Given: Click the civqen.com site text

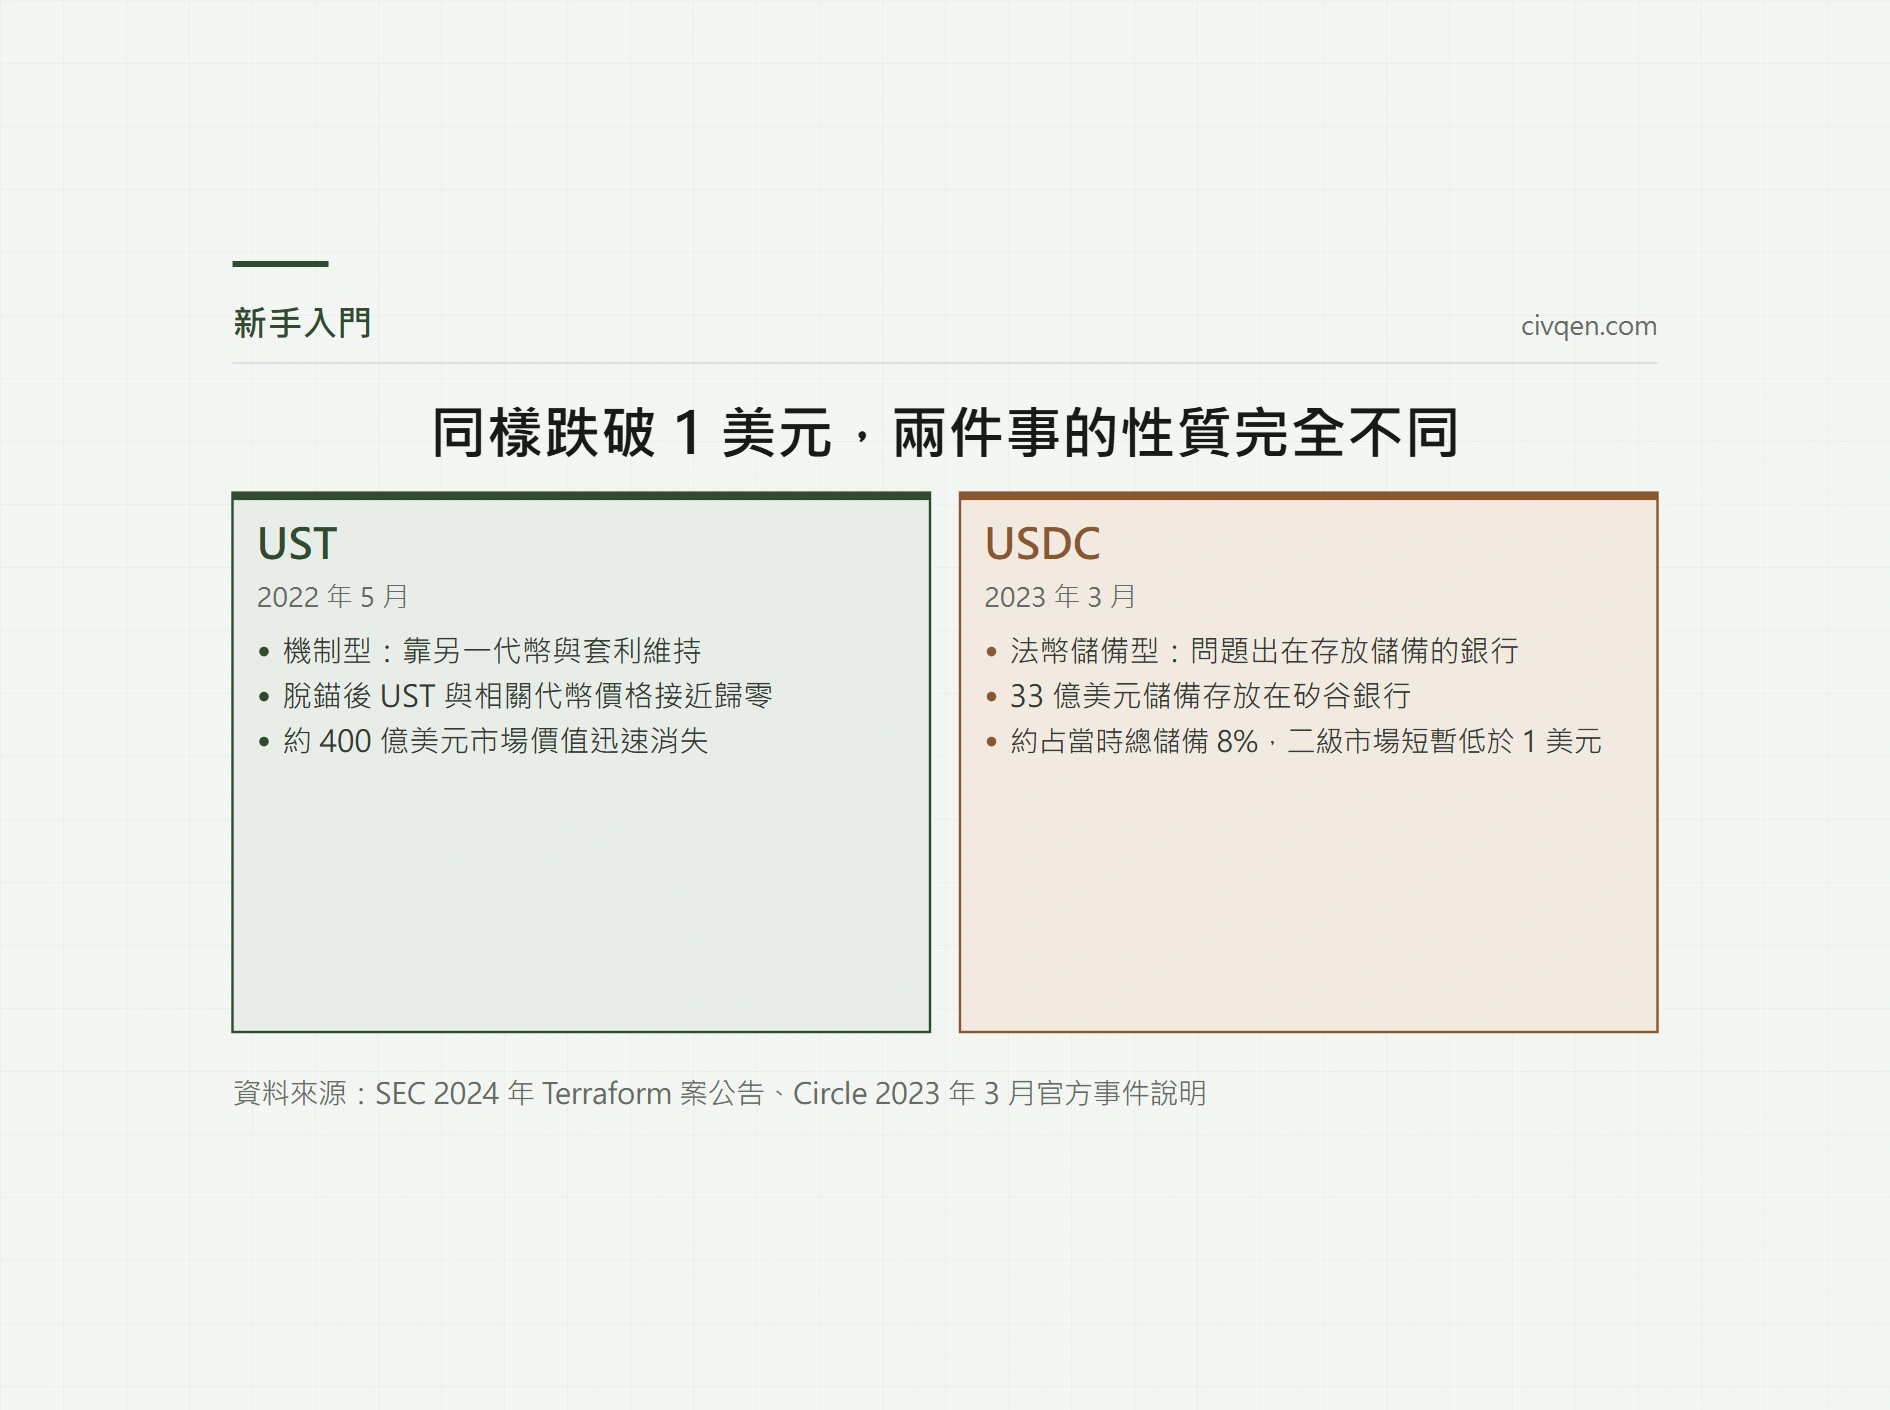Looking at the screenshot, I should point(1588,326).
